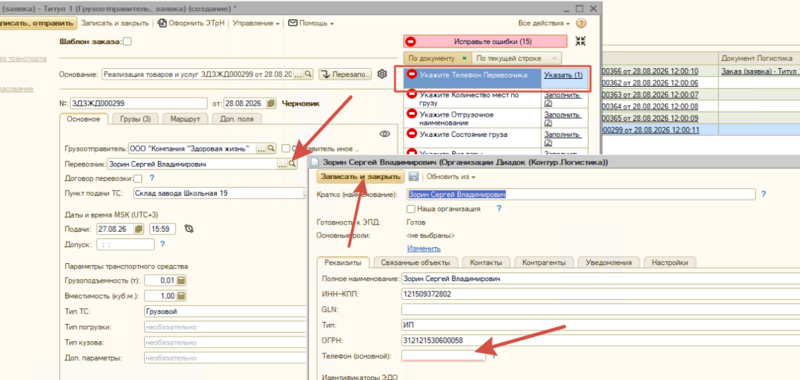
Task: Open help via the question mark icon near Все действия
Action: click(x=581, y=23)
